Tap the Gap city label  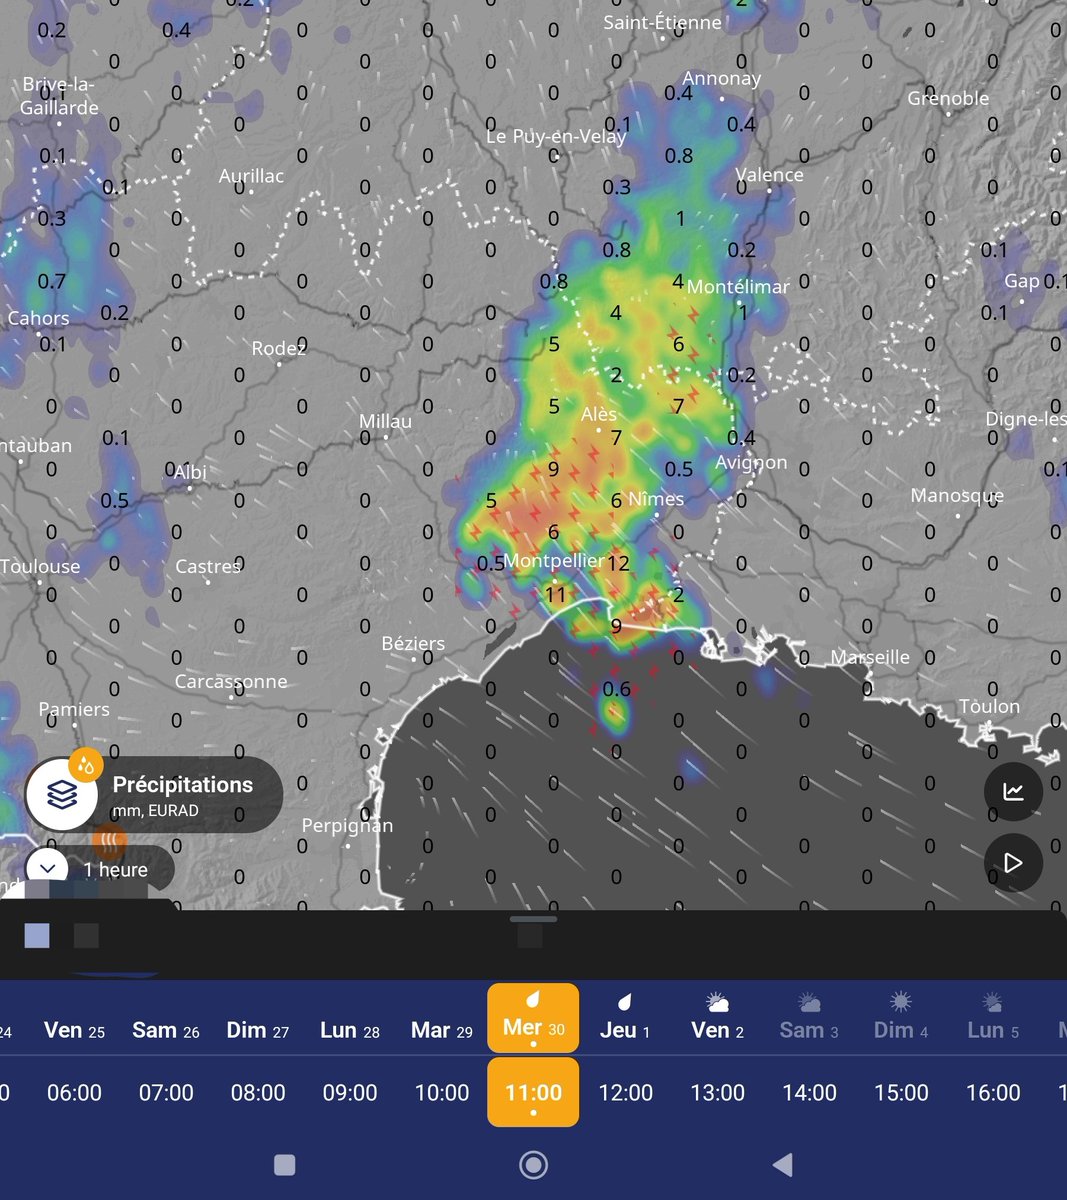[x=1021, y=281]
